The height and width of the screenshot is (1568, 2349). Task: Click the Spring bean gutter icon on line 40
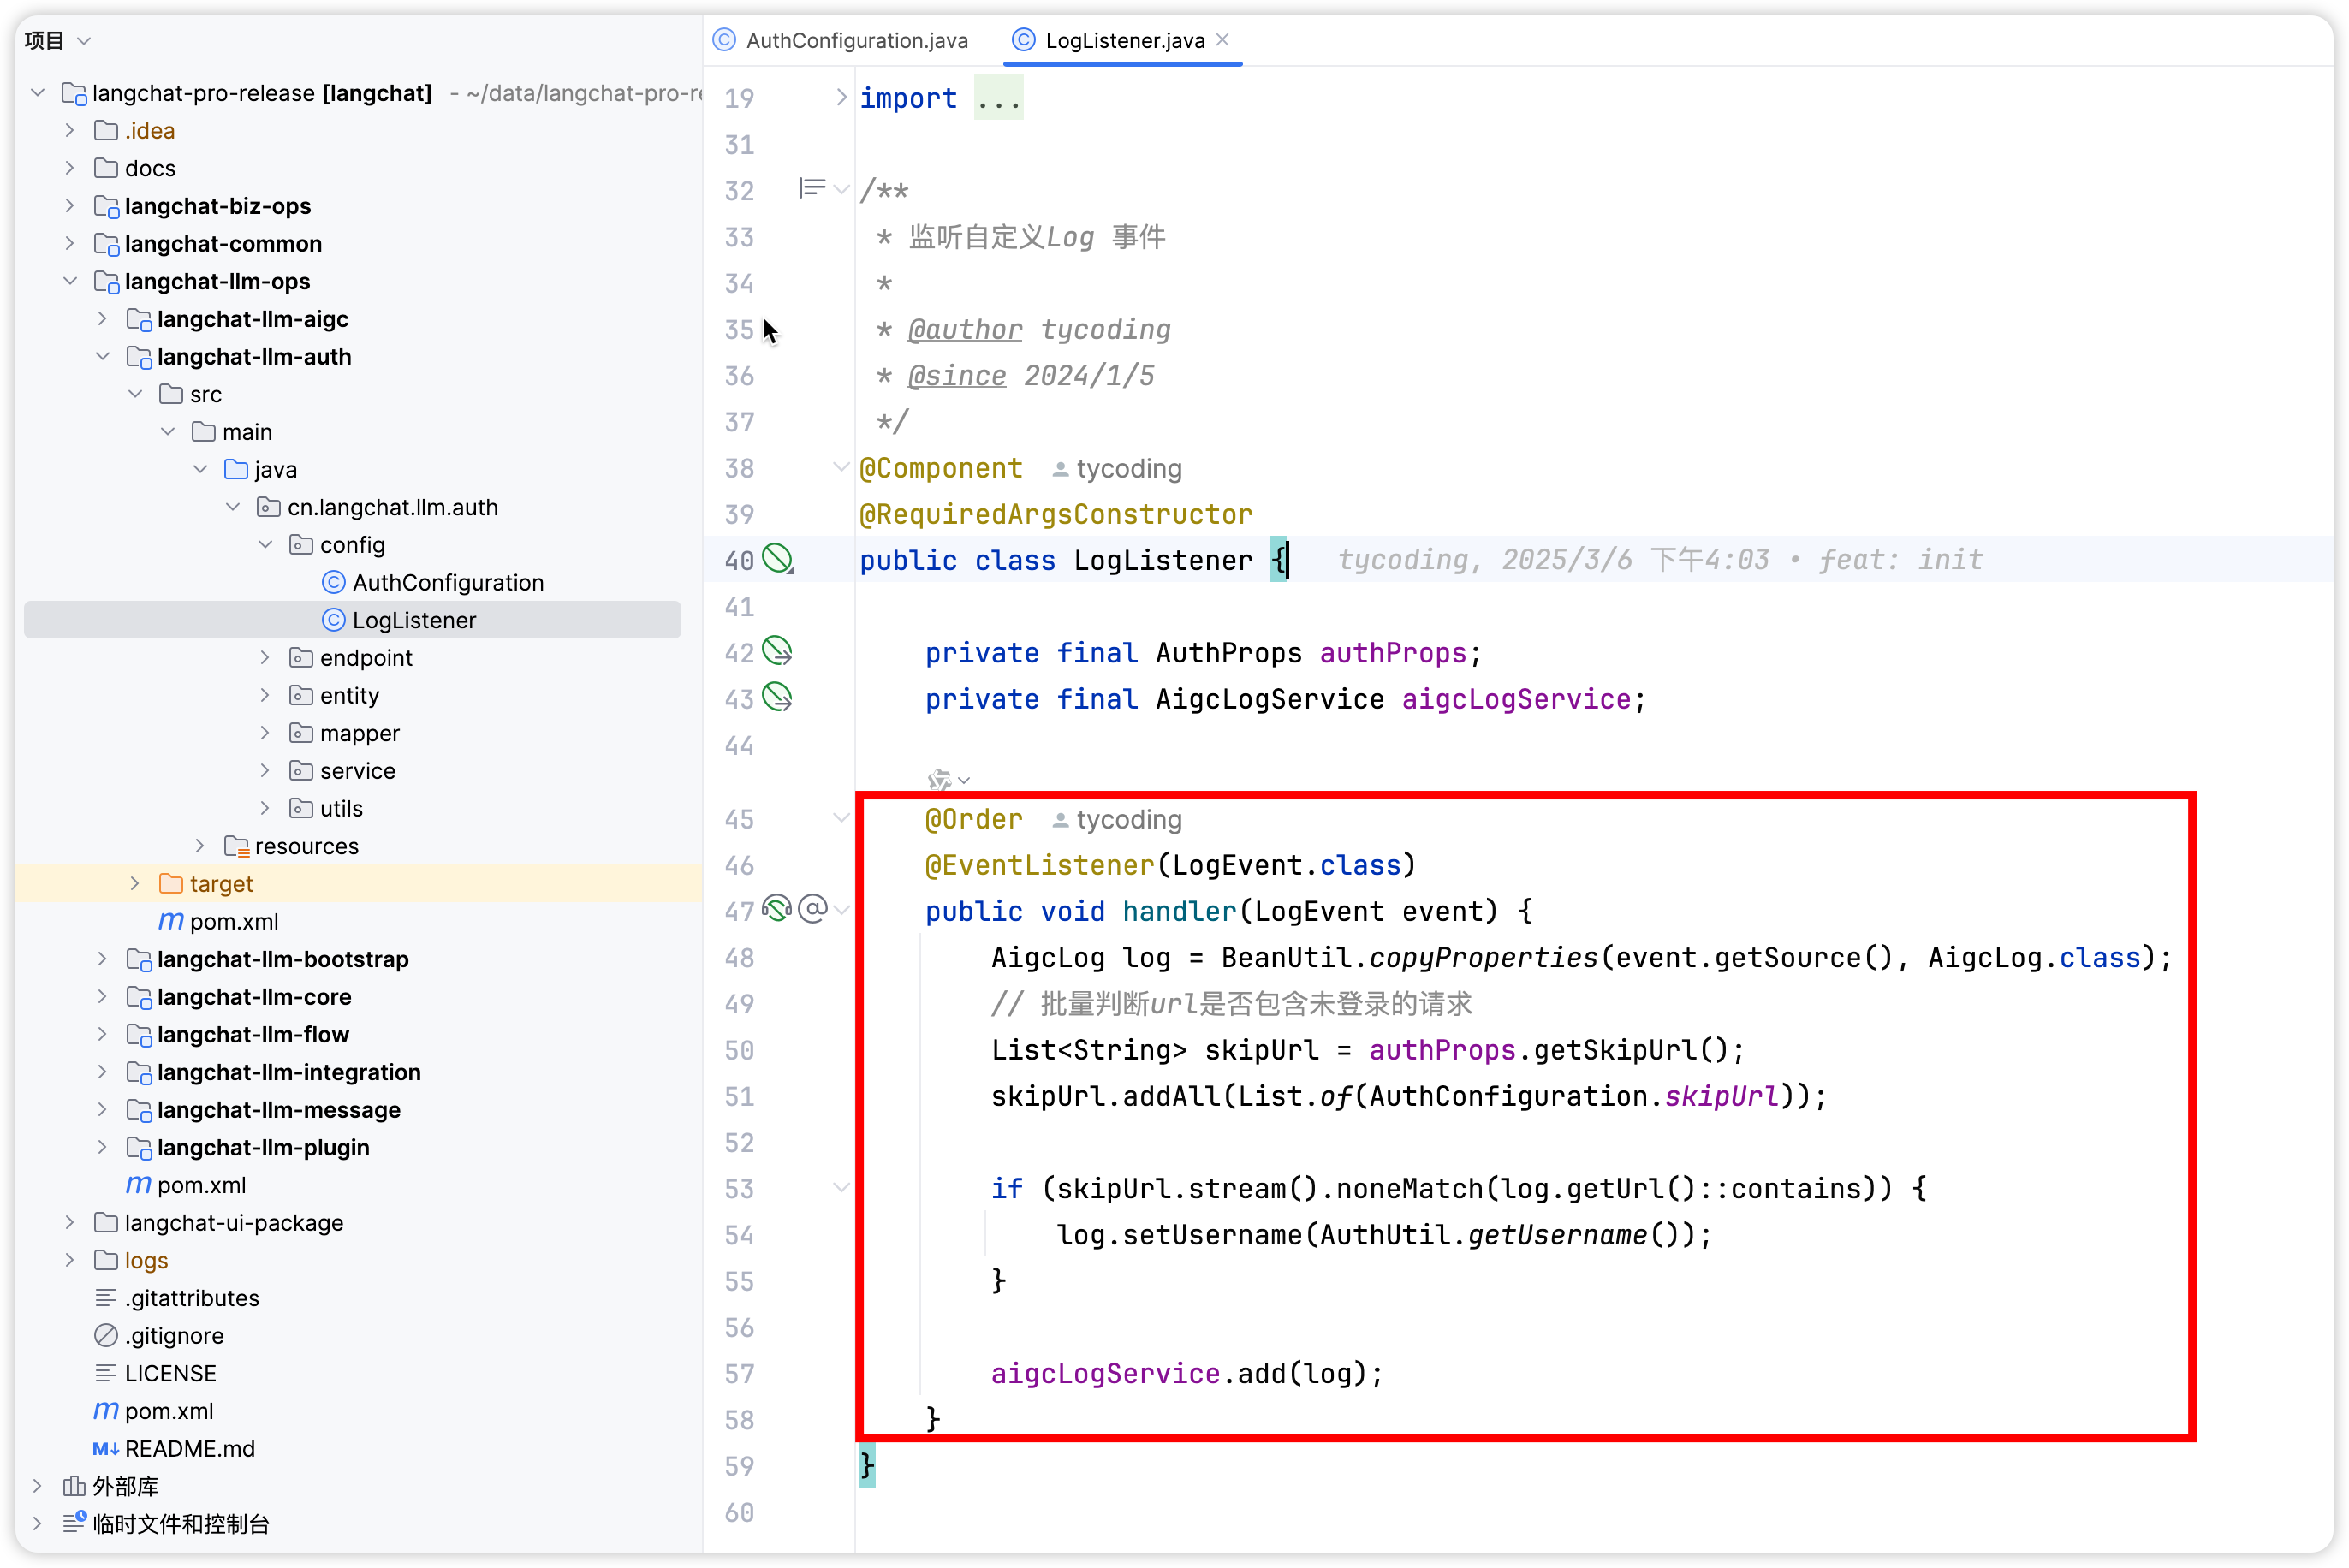777,558
